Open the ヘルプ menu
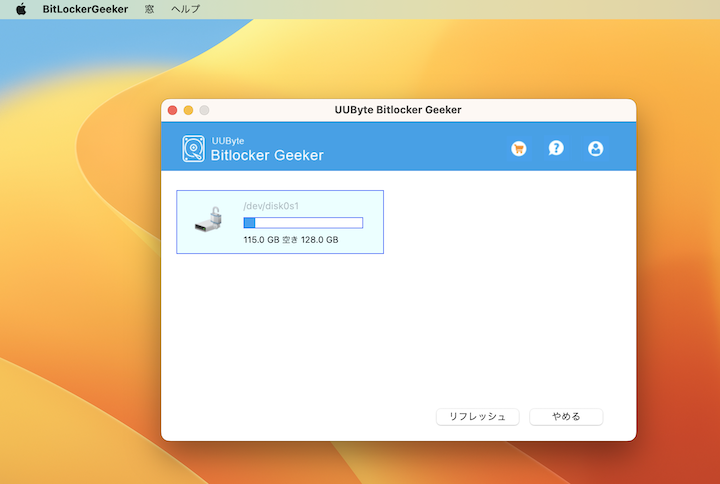Image resolution: width=720 pixels, height=484 pixels. (186, 9)
